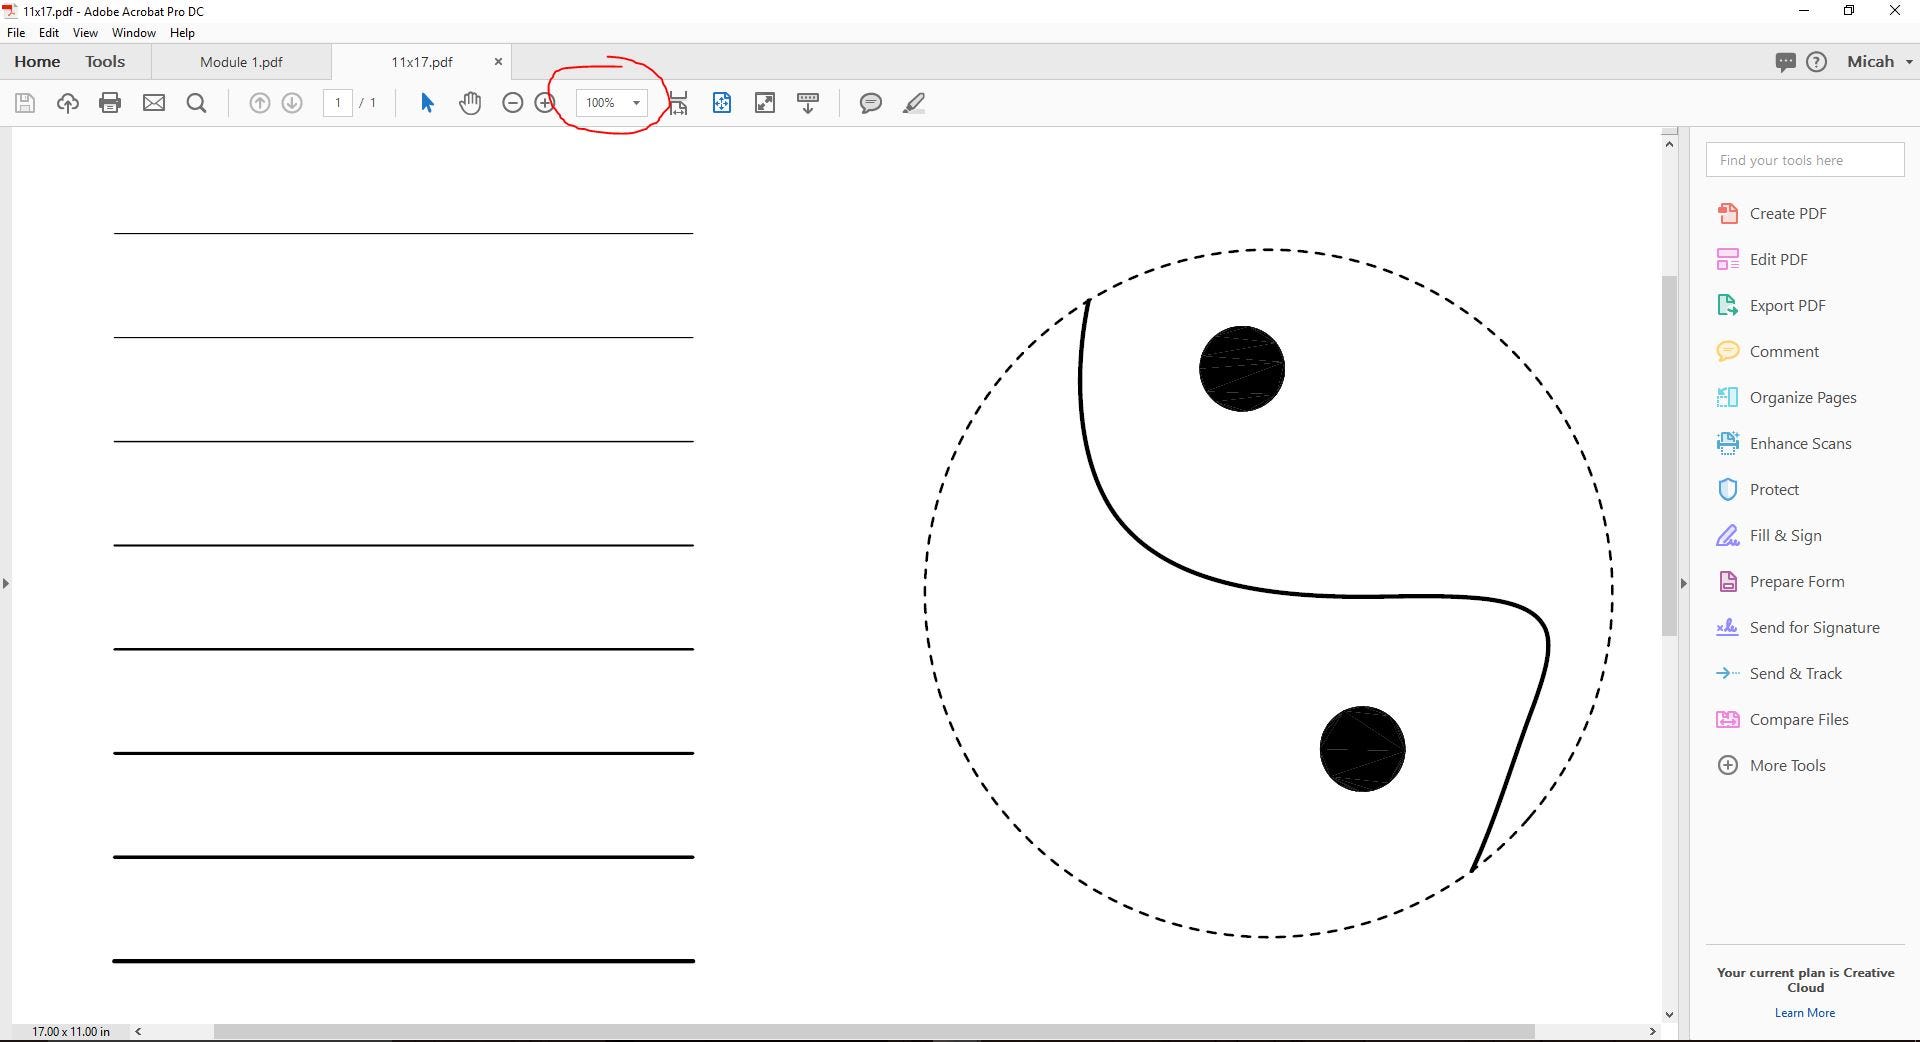Open the Enhance Scans tool
The height and width of the screenshot is (1042, 1920).
point(1784,444)
